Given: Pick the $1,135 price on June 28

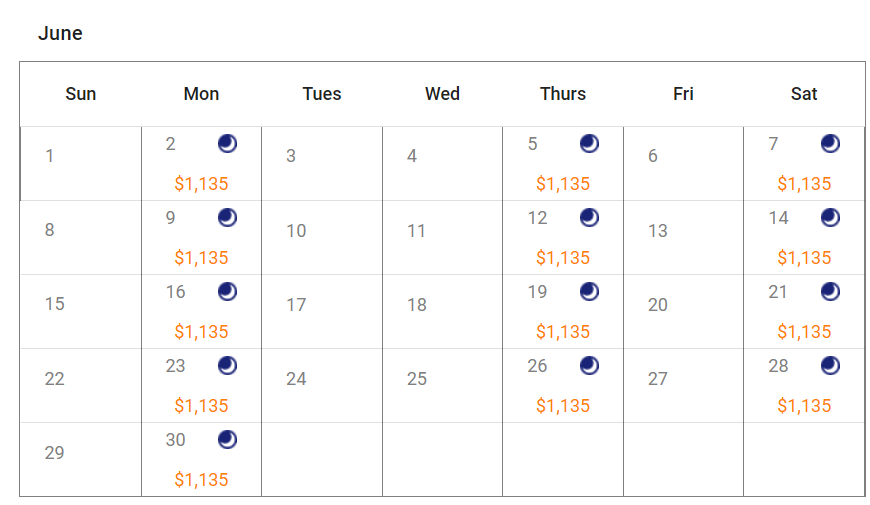Looking at the screenshot, I should pos(804,406).
